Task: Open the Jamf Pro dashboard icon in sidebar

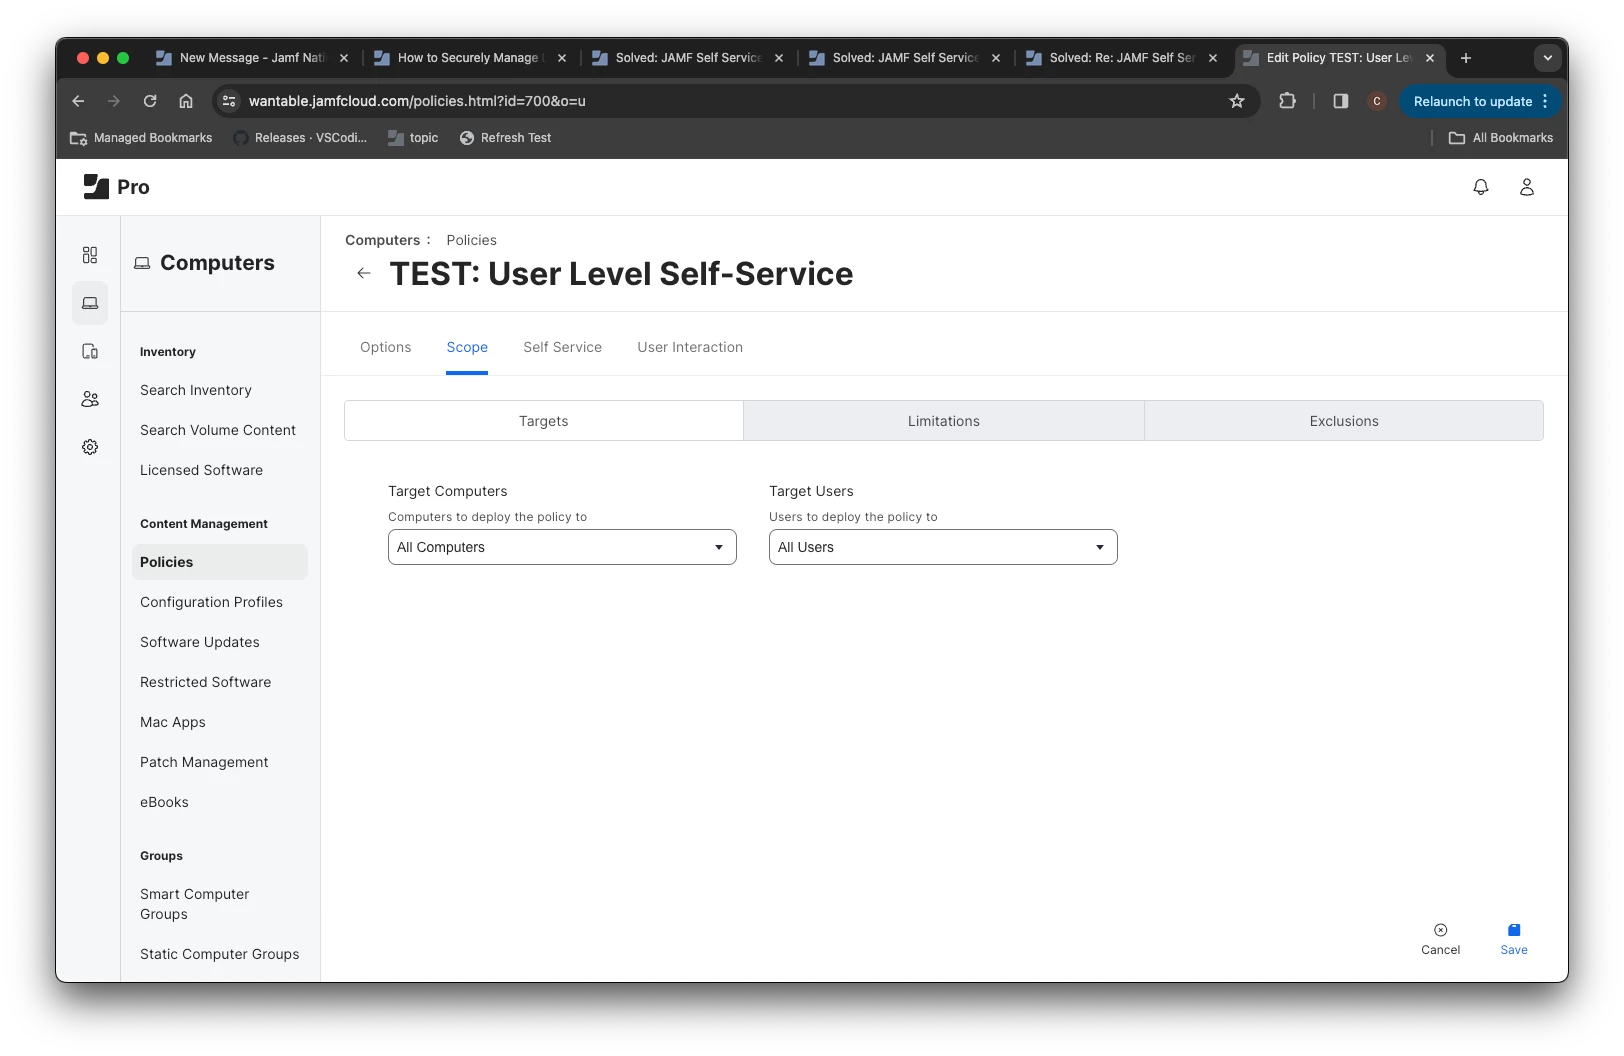Action: tap(90, 255)
